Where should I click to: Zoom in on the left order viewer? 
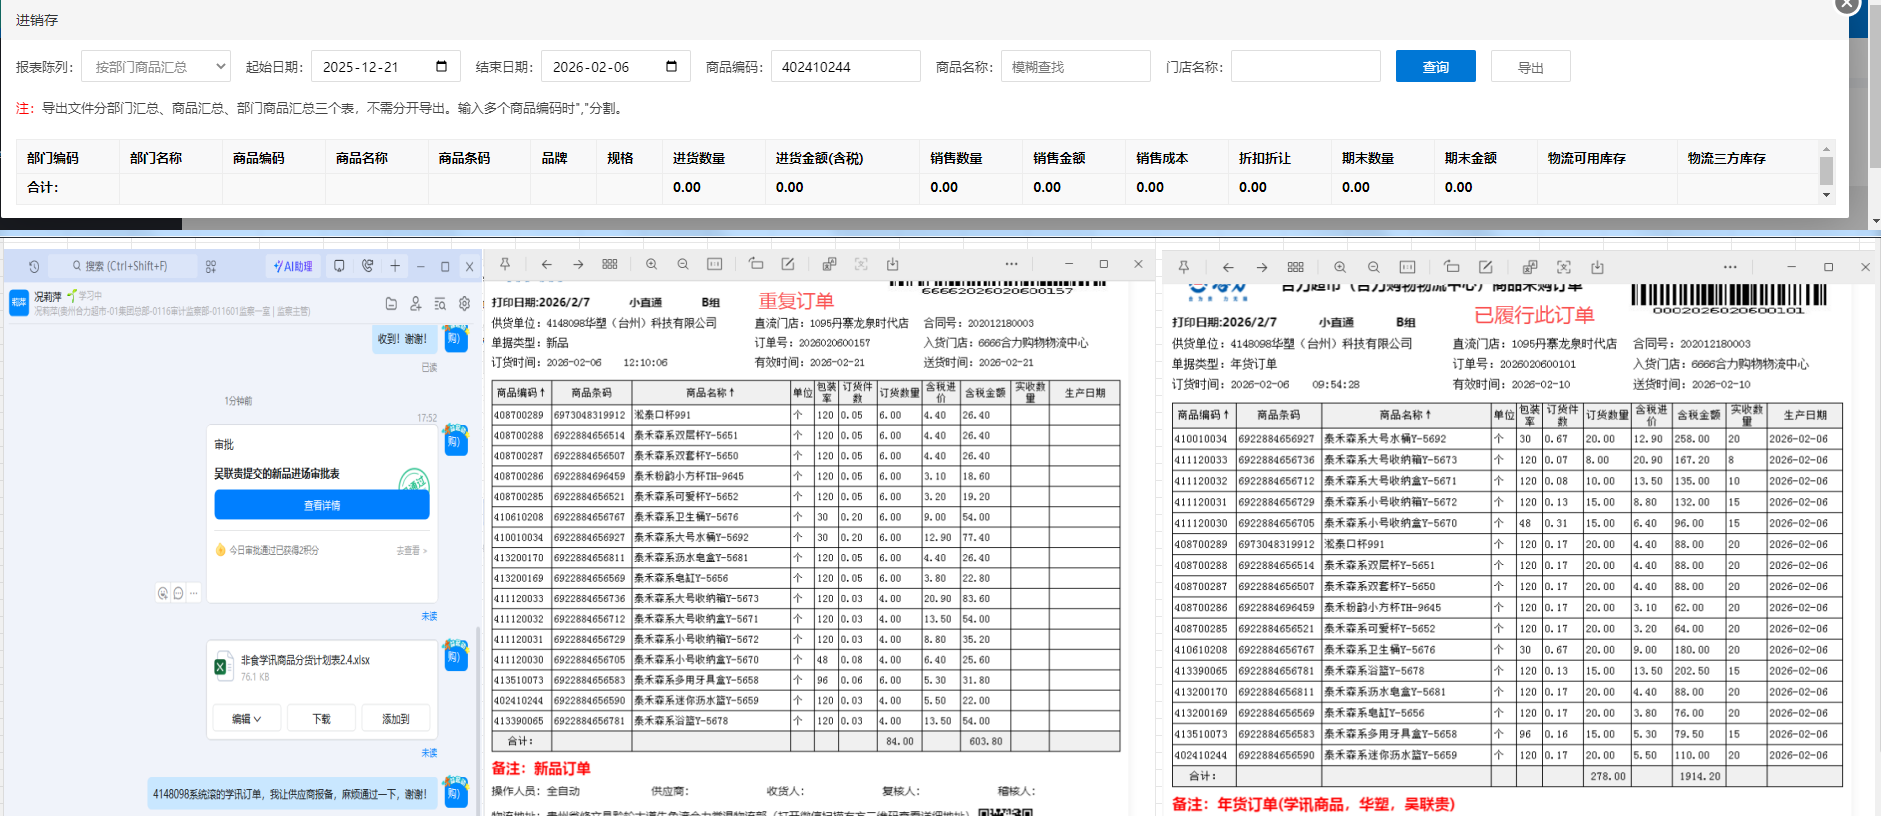651,264
